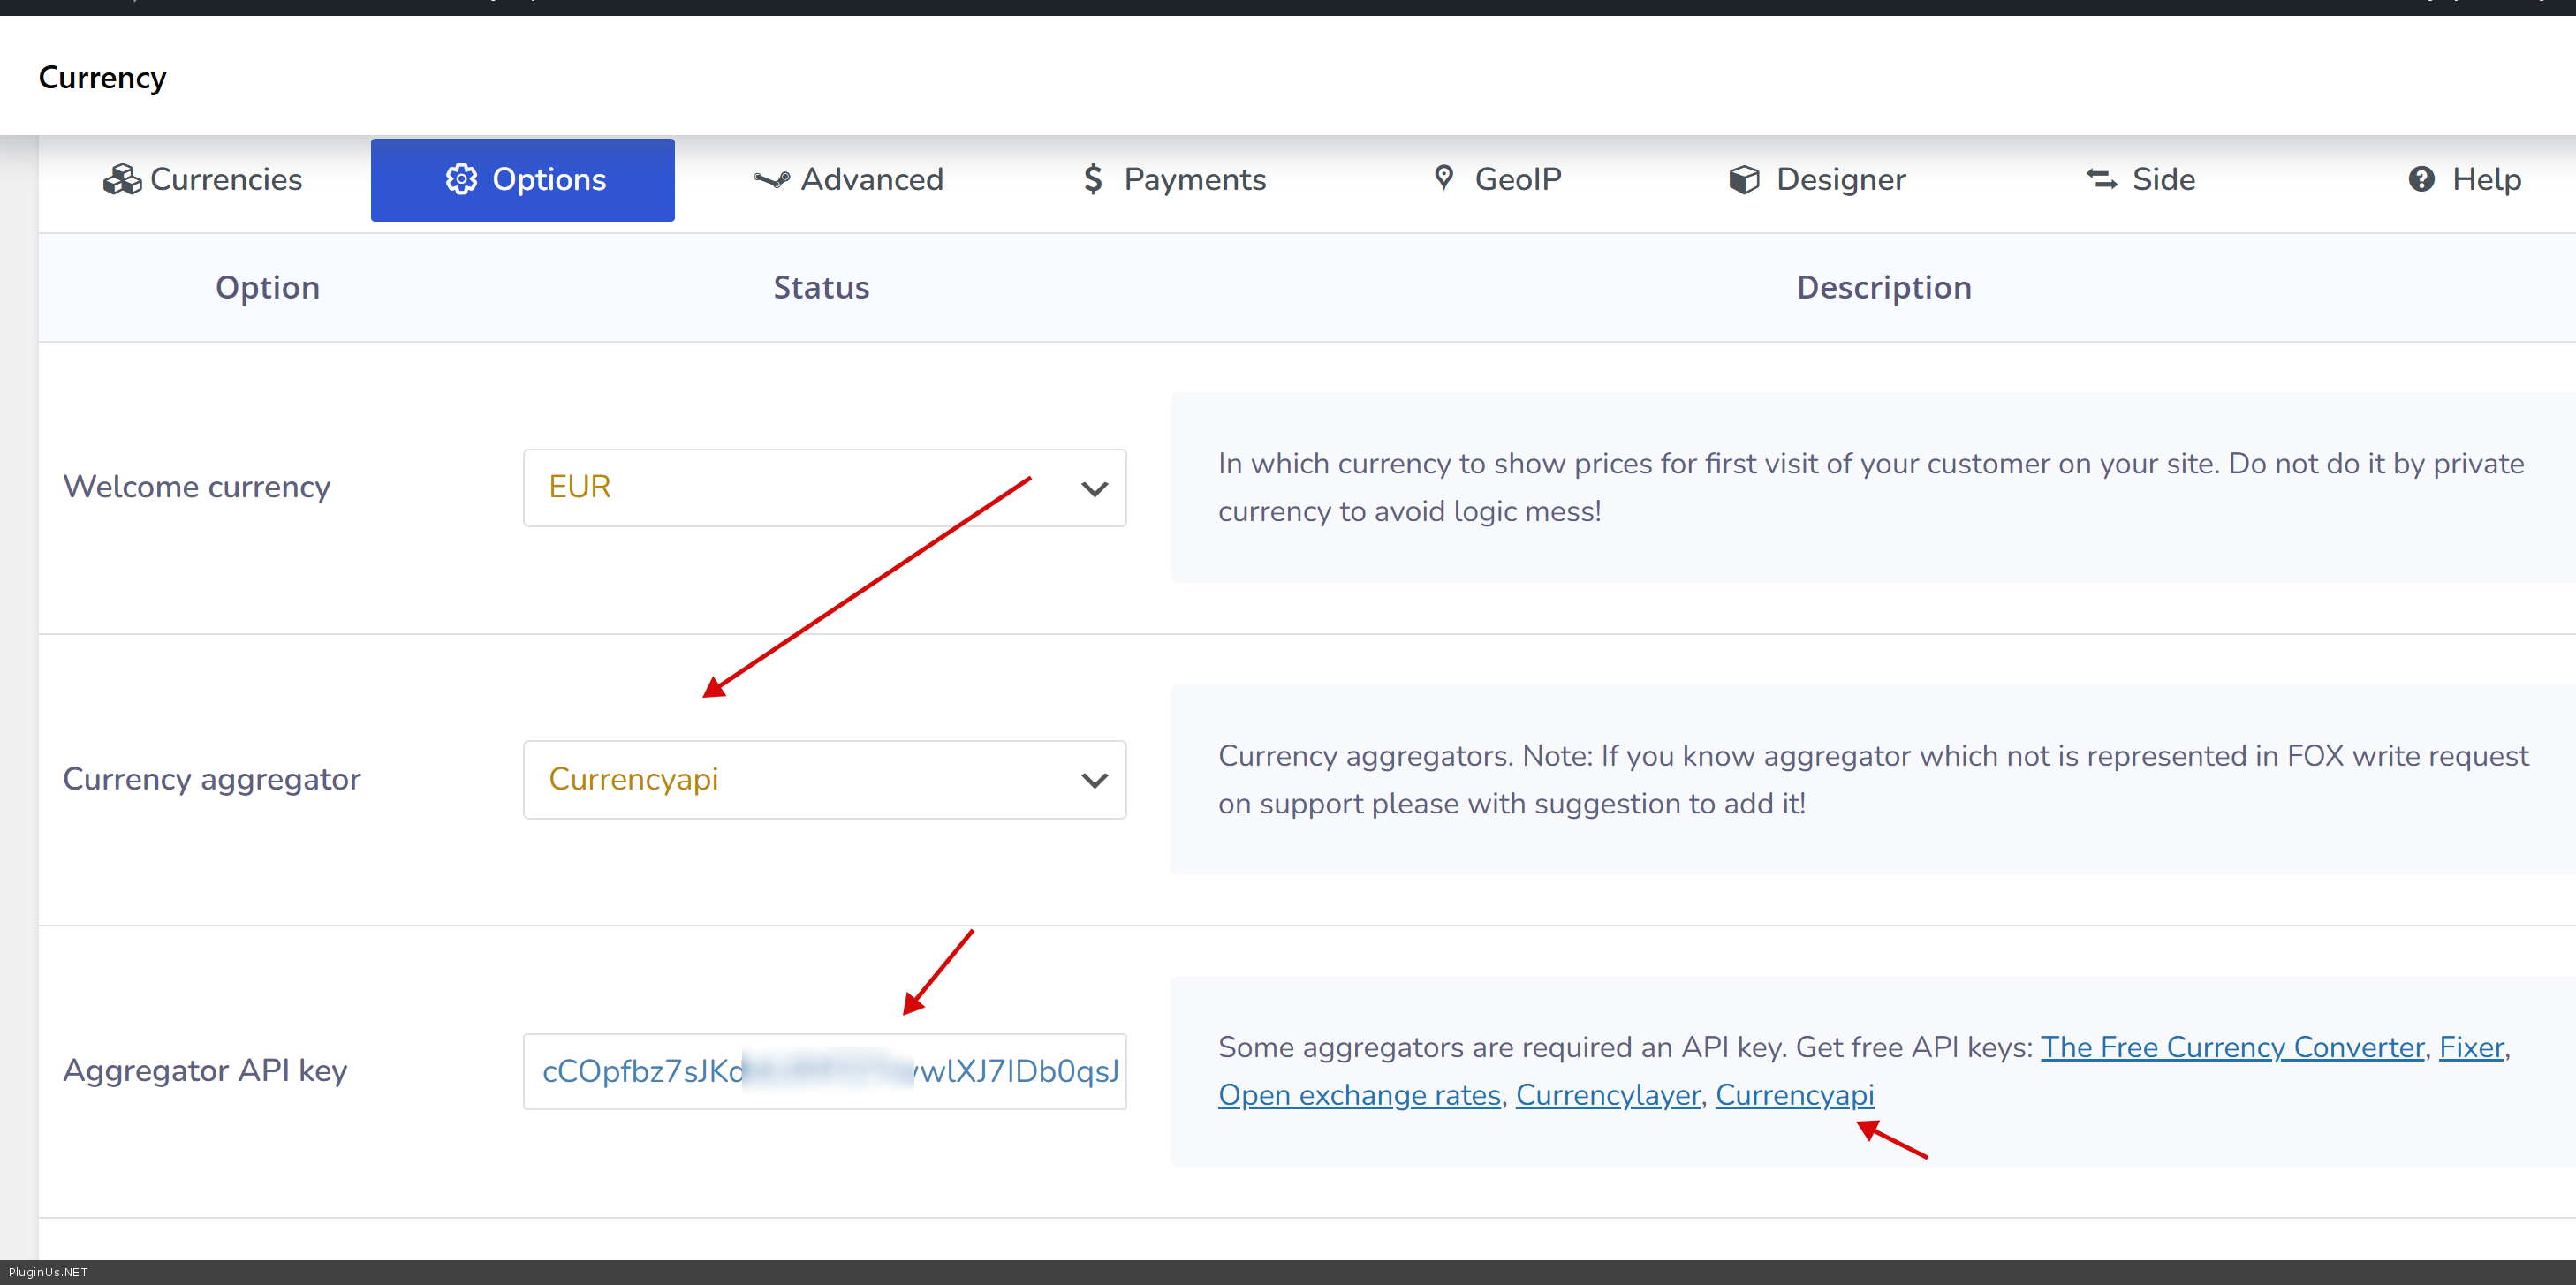Screen dimensions: 2576x1285
Task: Click the arrows icon beside Side
Action: click(x=2101, y=179)
